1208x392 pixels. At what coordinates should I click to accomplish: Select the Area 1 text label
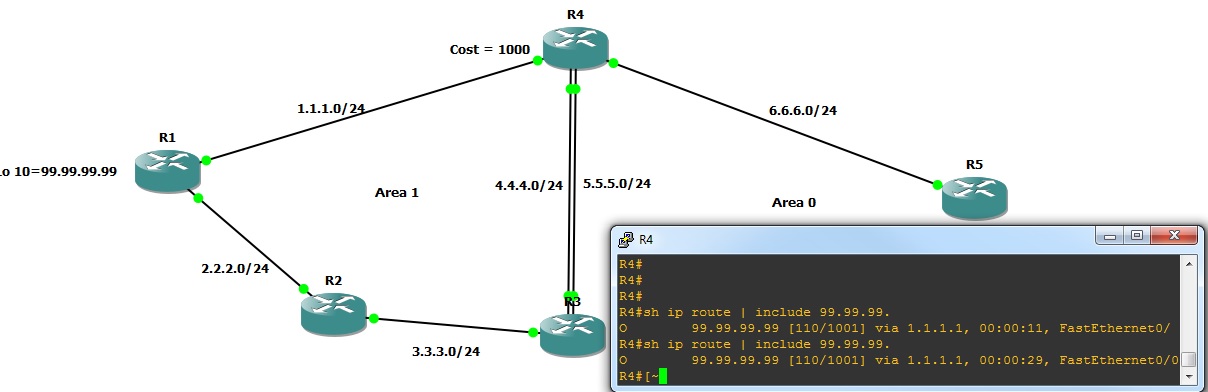pyautogui.click(x=396, y=192)
